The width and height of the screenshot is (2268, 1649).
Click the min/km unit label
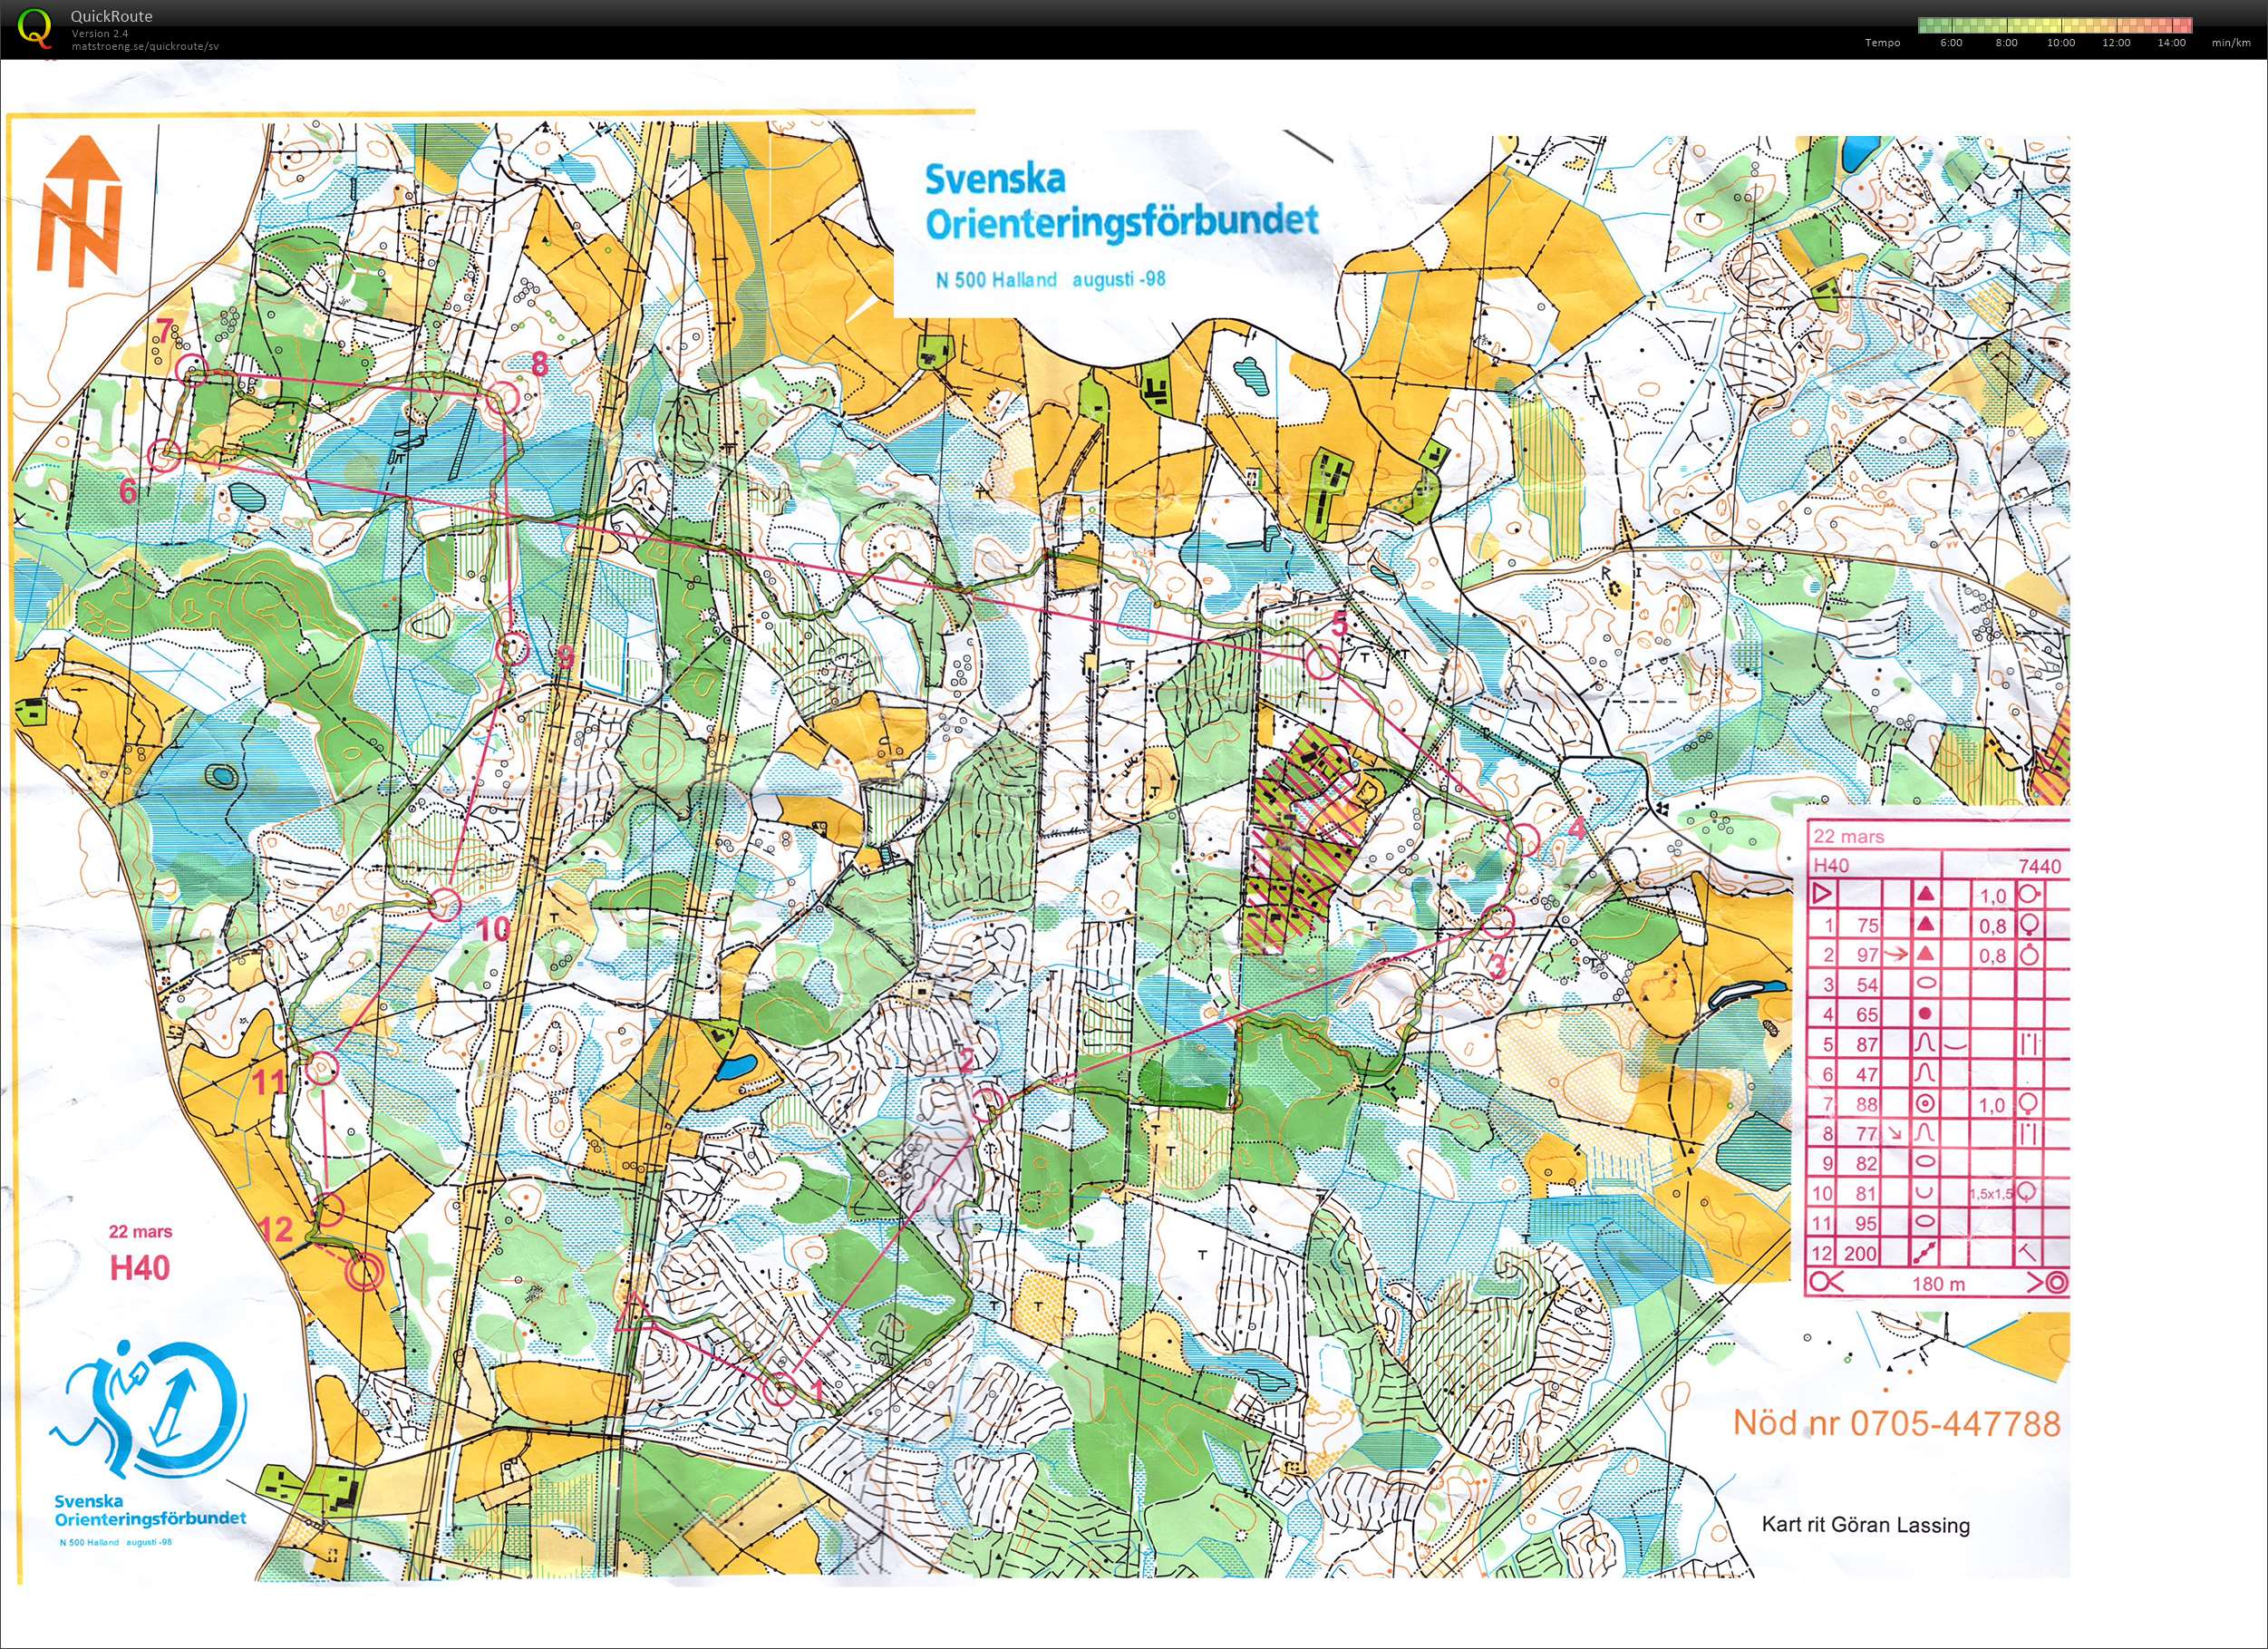click(2231, 43)
